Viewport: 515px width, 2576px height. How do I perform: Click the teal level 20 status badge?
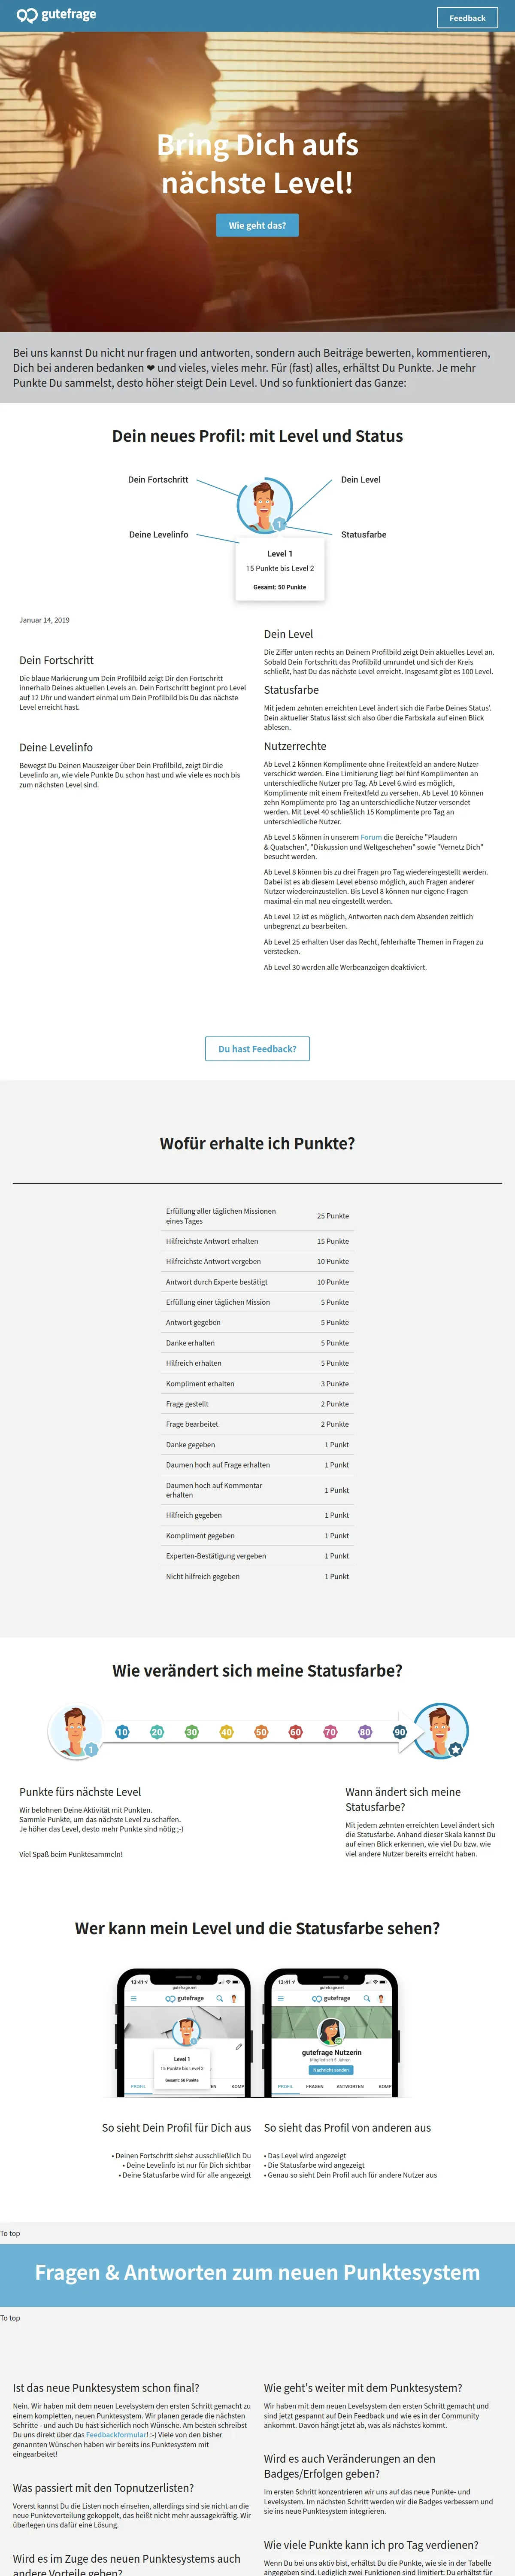point(157,1731)
